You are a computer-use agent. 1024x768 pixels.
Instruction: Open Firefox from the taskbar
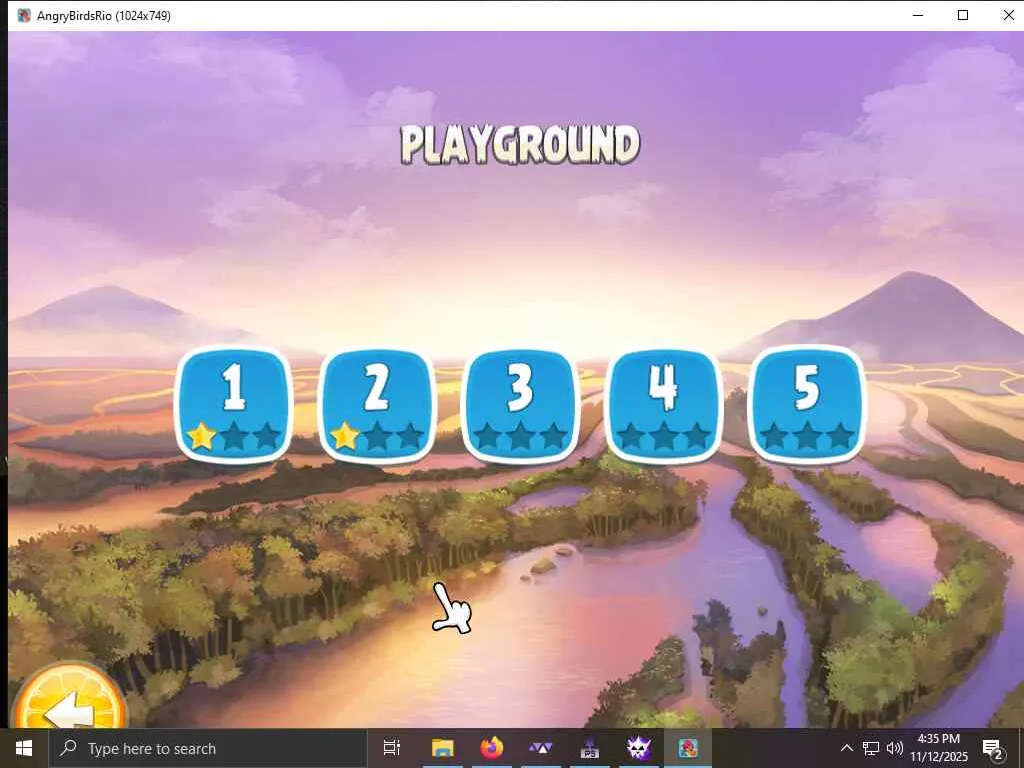[492, 748]
